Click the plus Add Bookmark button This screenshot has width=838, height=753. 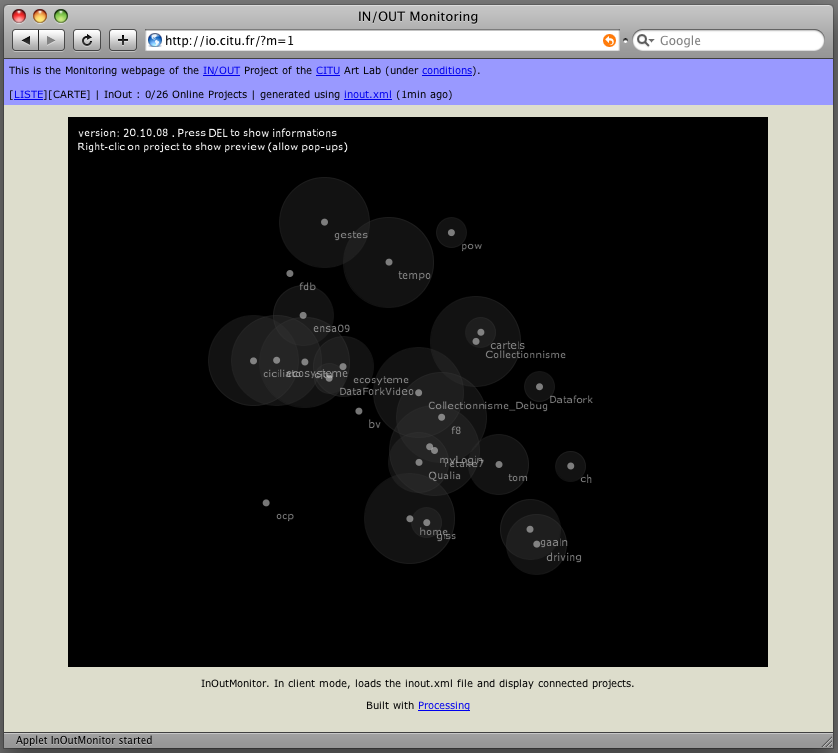pyautogui.click(x=122, y=40)
